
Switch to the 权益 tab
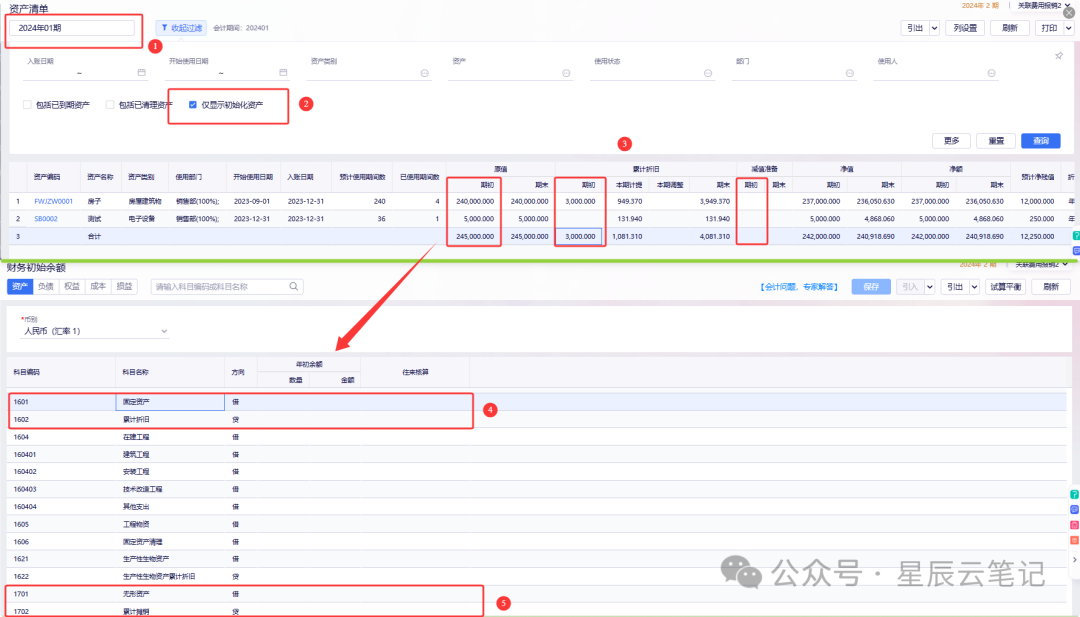tap(72, 286)
